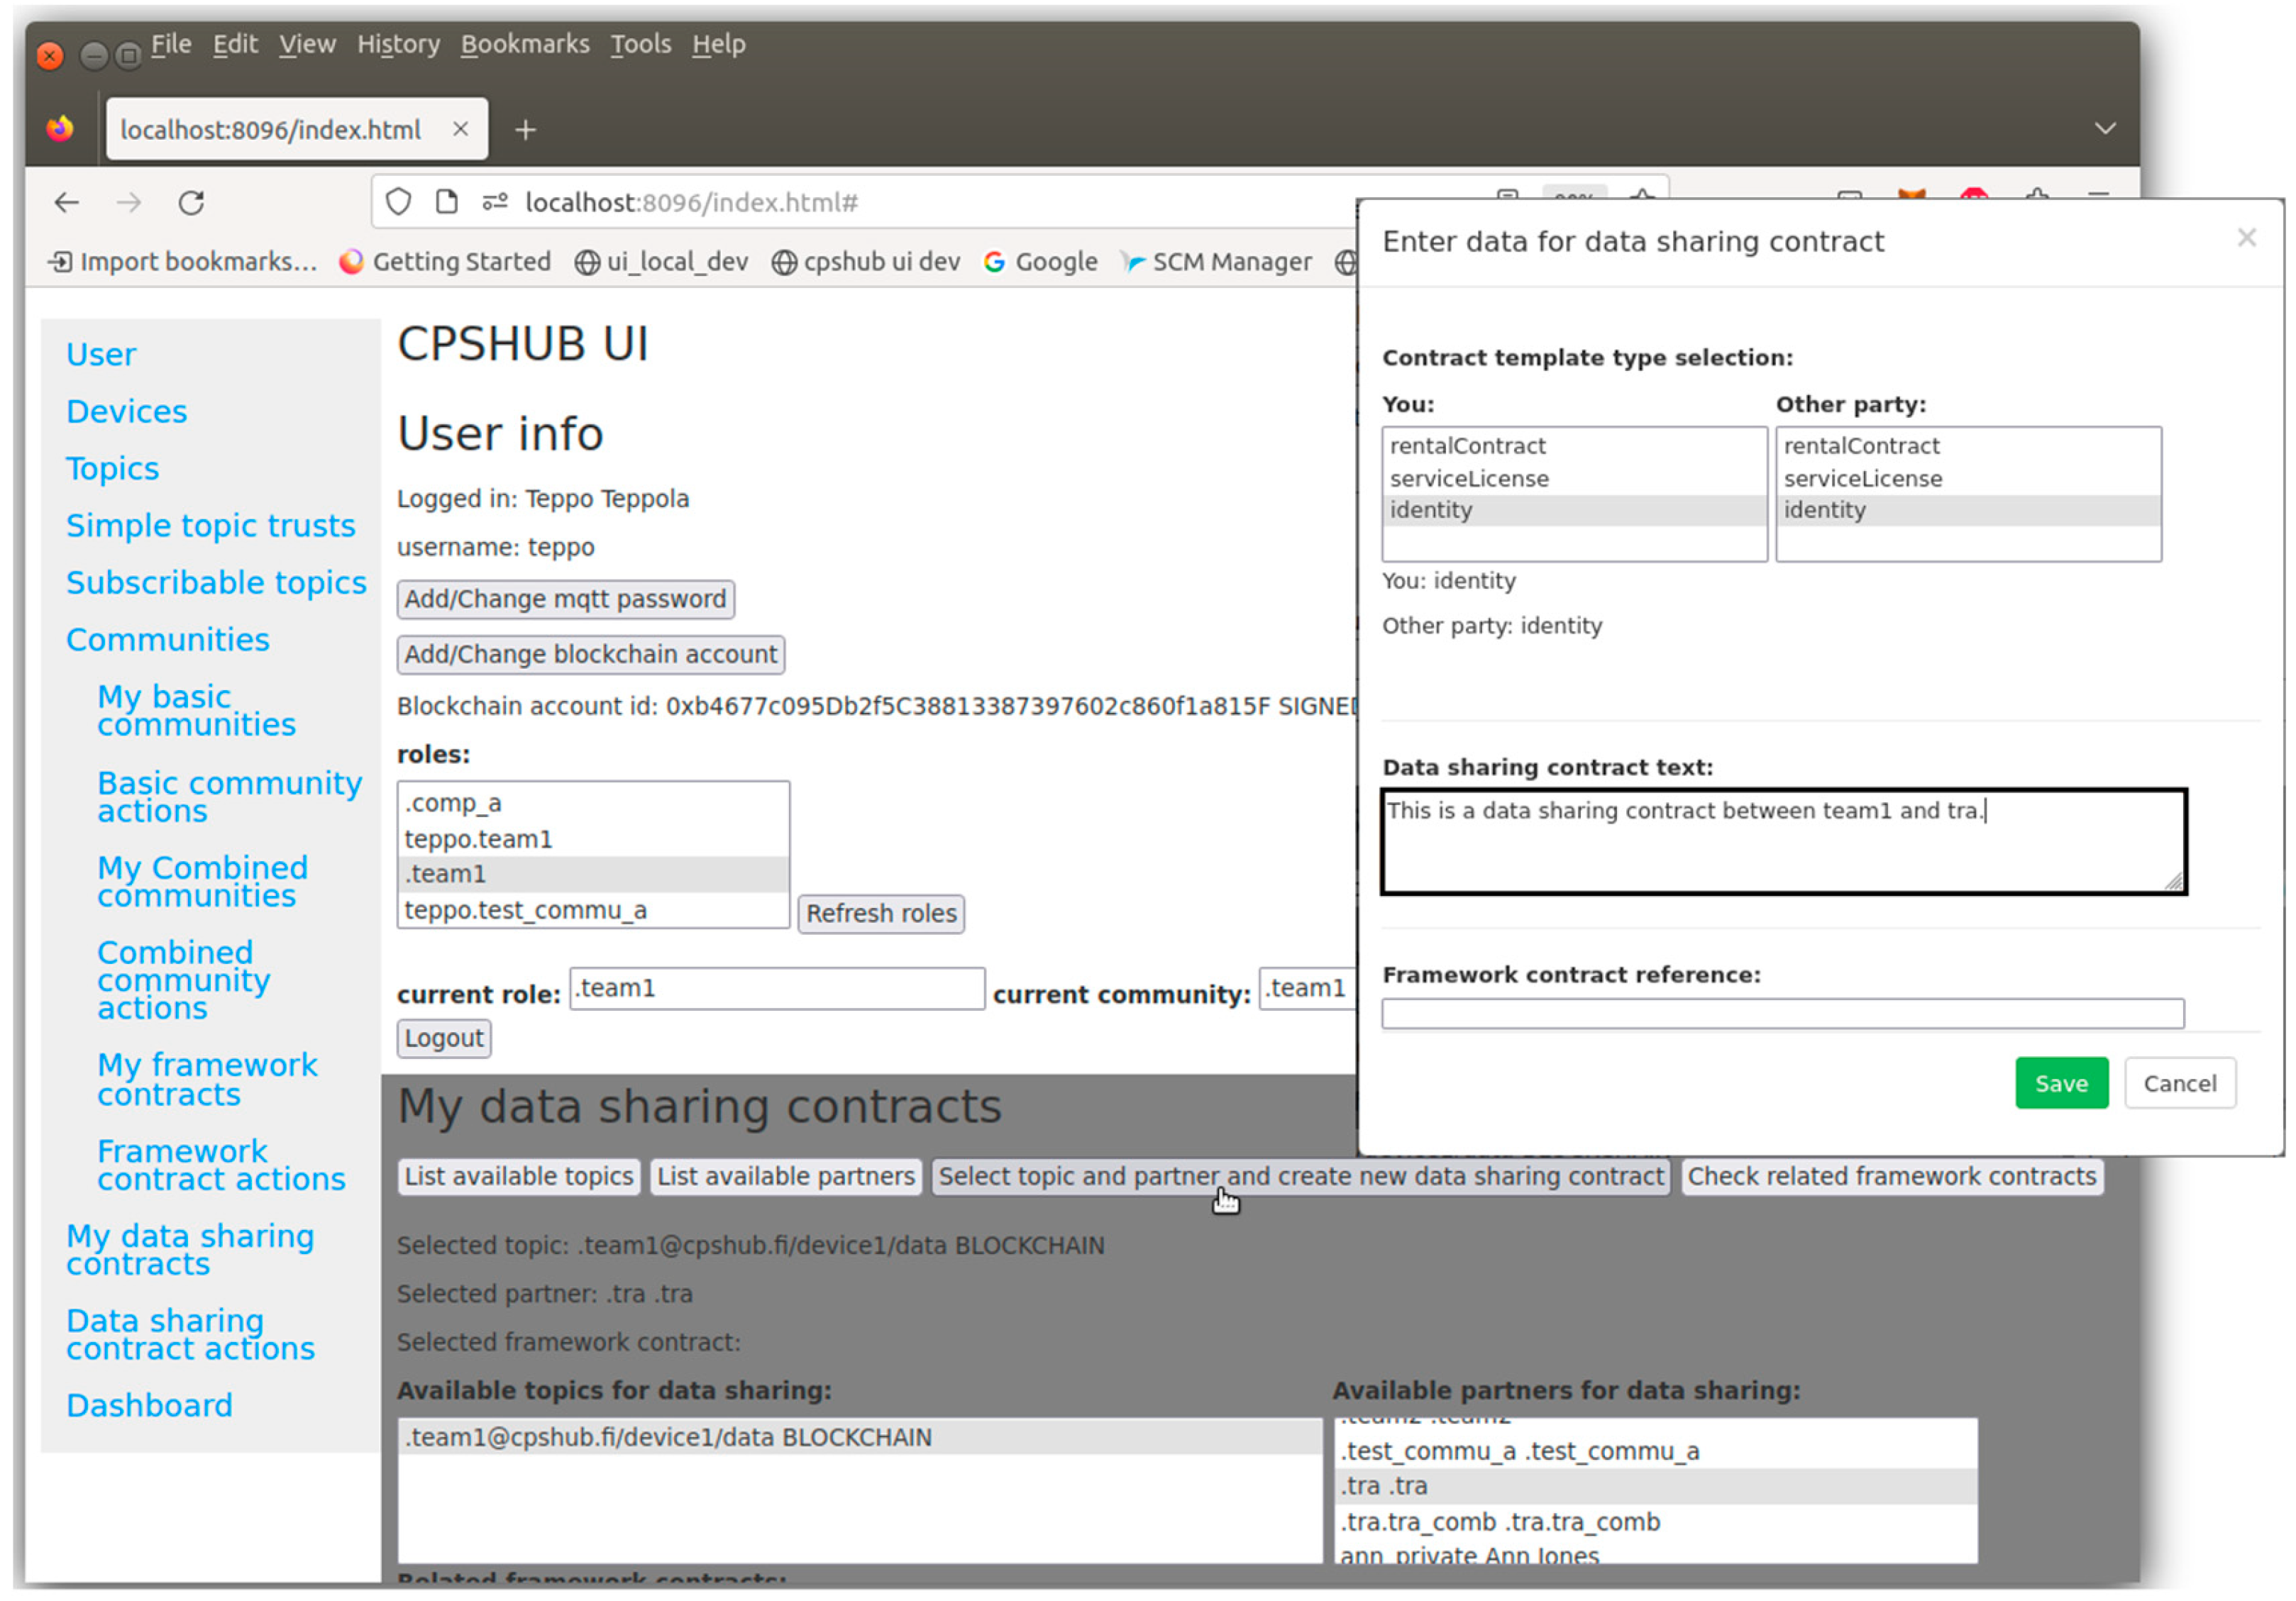Open the Bookmarks menu

pos(525,44)
